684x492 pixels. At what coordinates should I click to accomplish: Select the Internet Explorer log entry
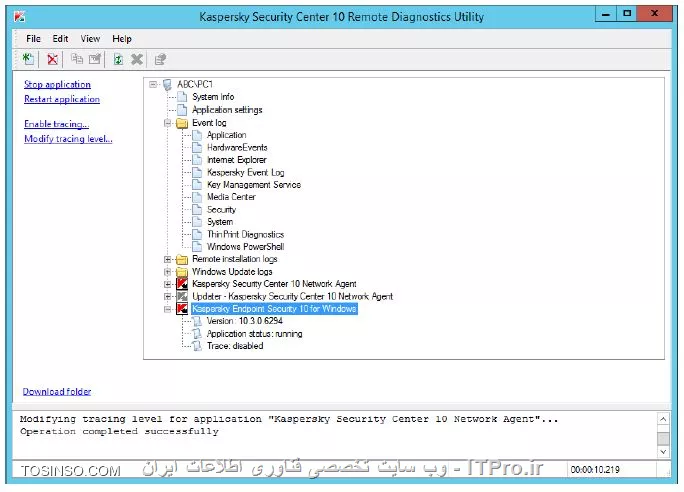237,160
